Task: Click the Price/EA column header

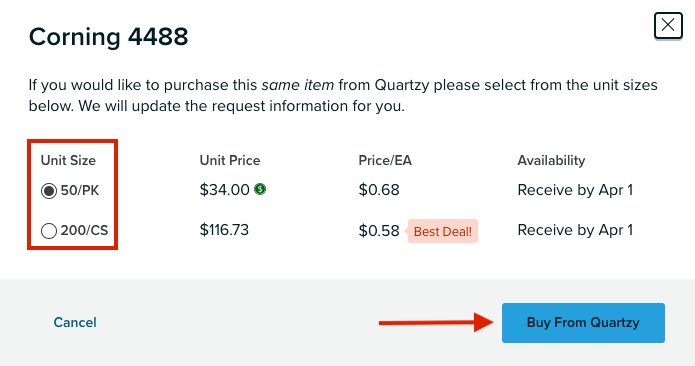Action: 385,160
